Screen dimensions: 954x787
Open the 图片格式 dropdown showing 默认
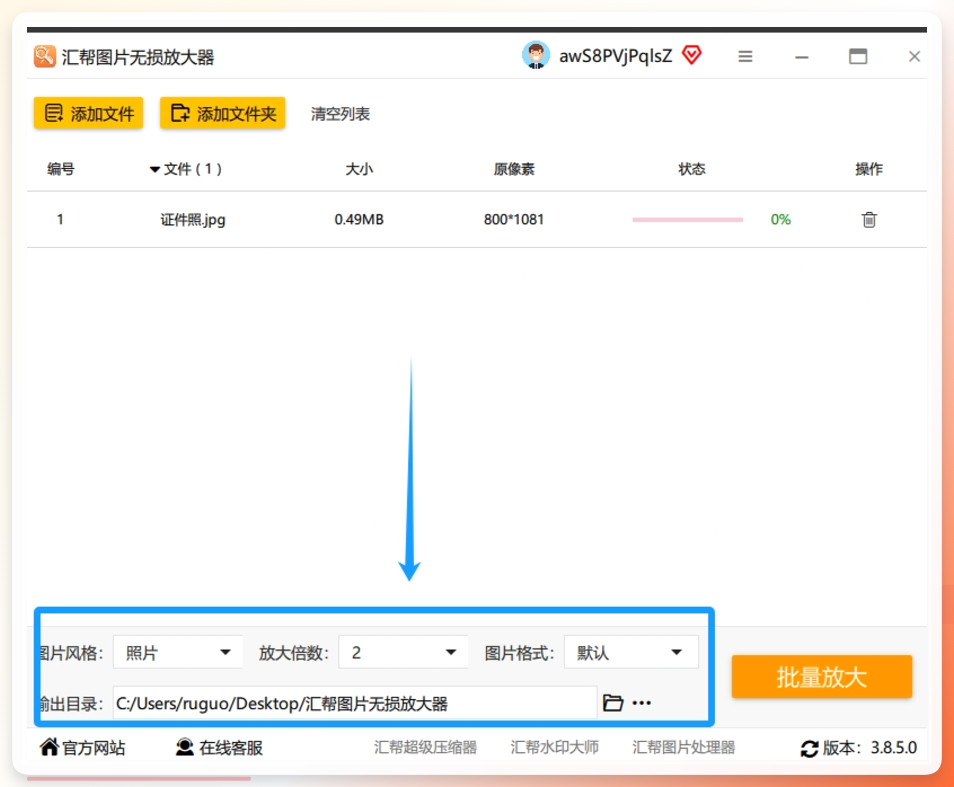[631, 653]
